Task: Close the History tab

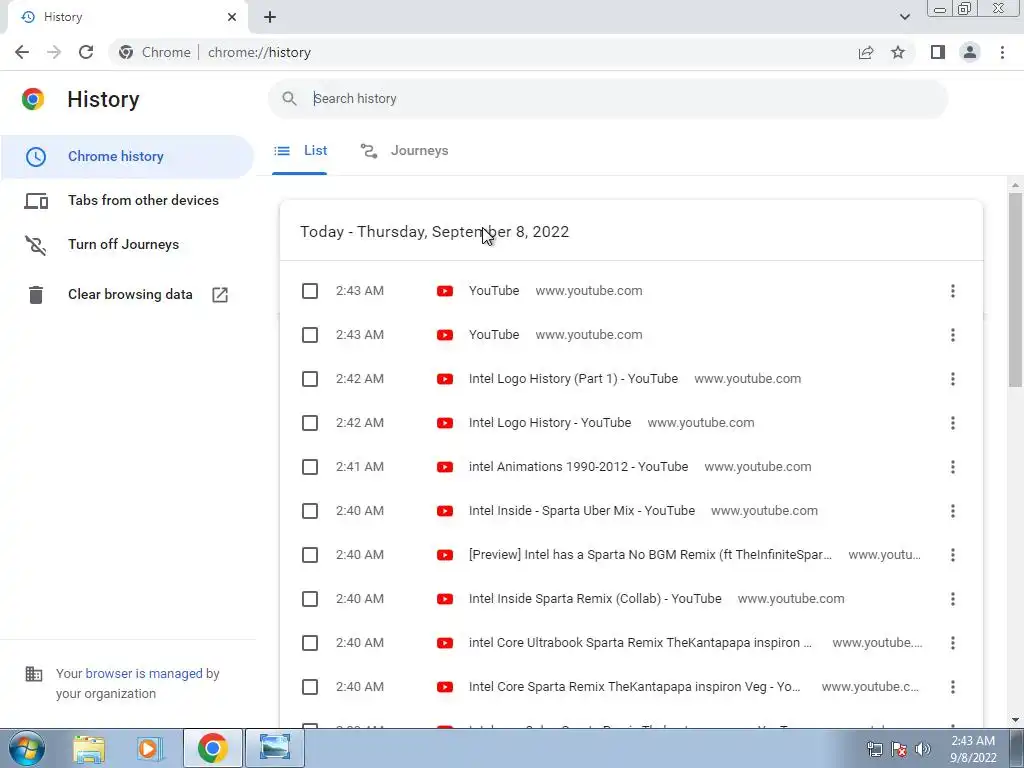Action: click(x=232, y=17)
